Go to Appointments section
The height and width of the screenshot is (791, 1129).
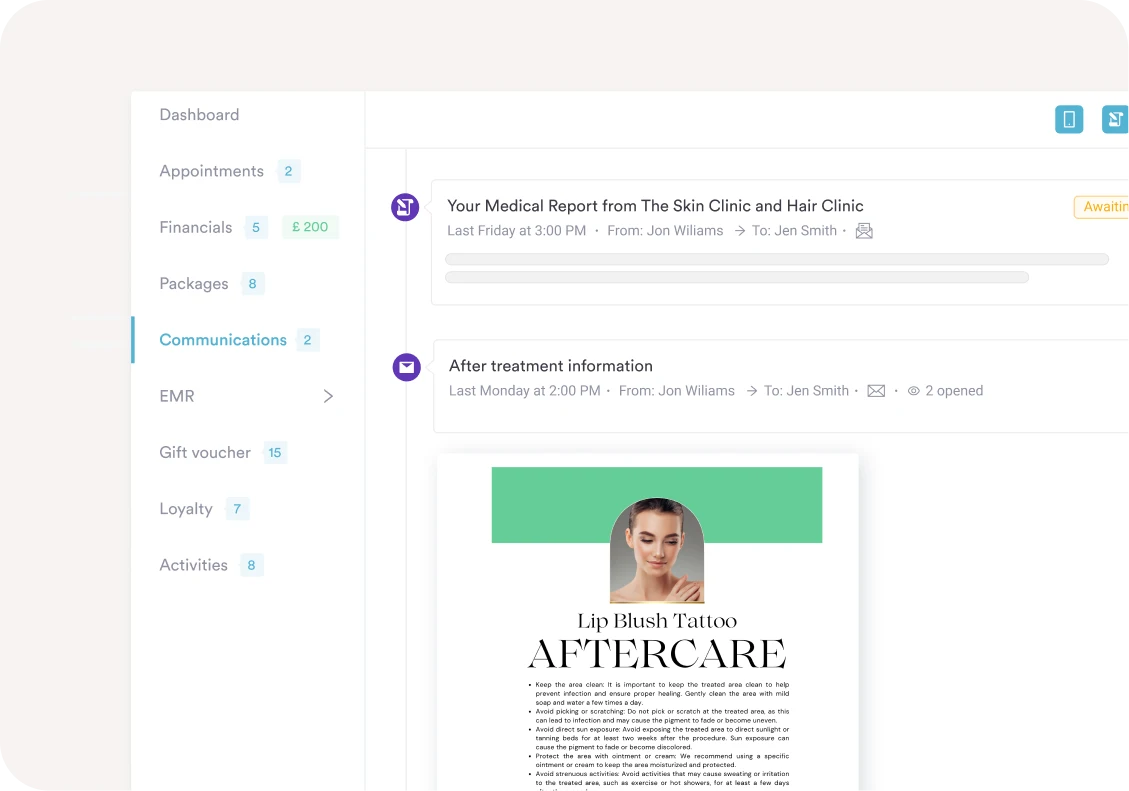pyautogui.click(x=211, y=171)
